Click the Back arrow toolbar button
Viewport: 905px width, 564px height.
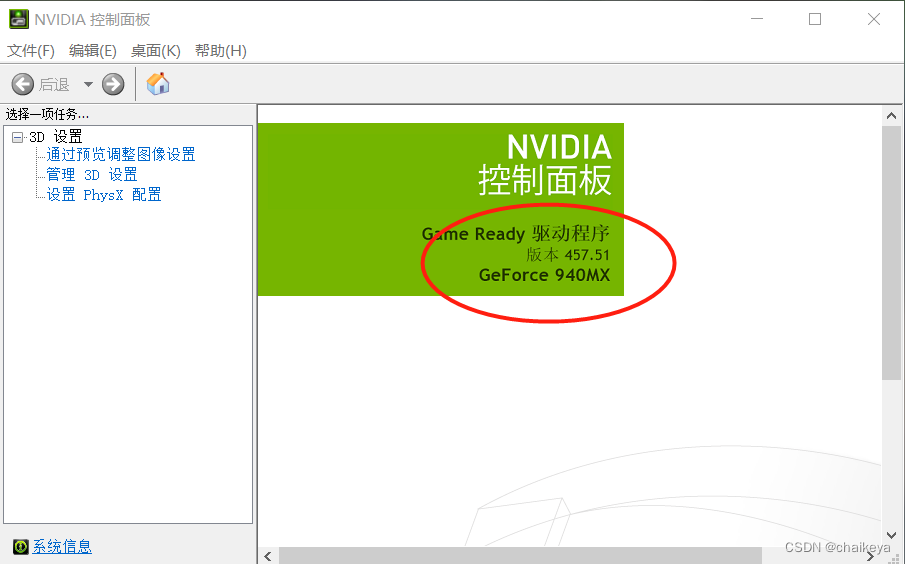(23, 84)
